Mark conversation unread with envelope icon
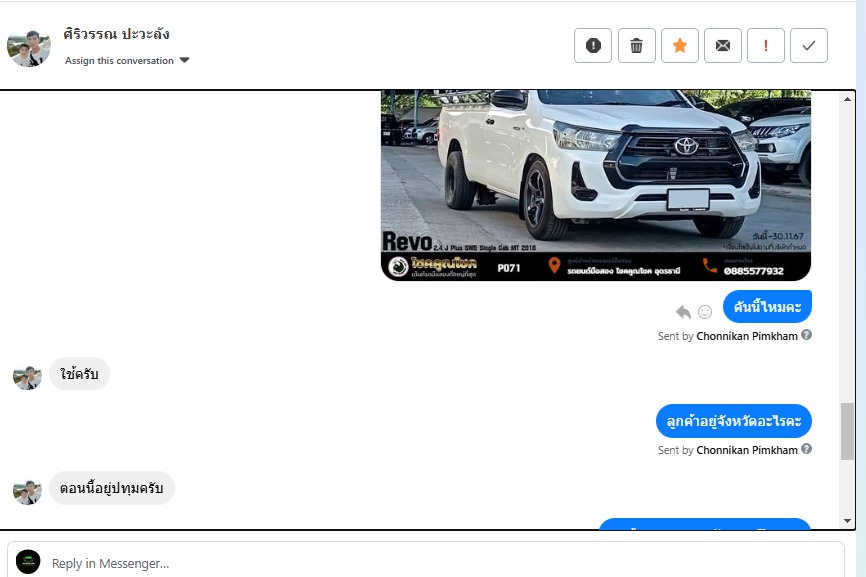 [722, 45]
